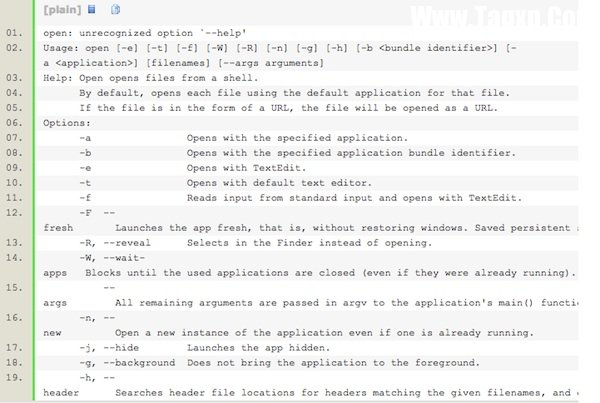
Task: Click the line starting "Usage: open [-e] [-t]"
Action: click(x=280, y=48)
